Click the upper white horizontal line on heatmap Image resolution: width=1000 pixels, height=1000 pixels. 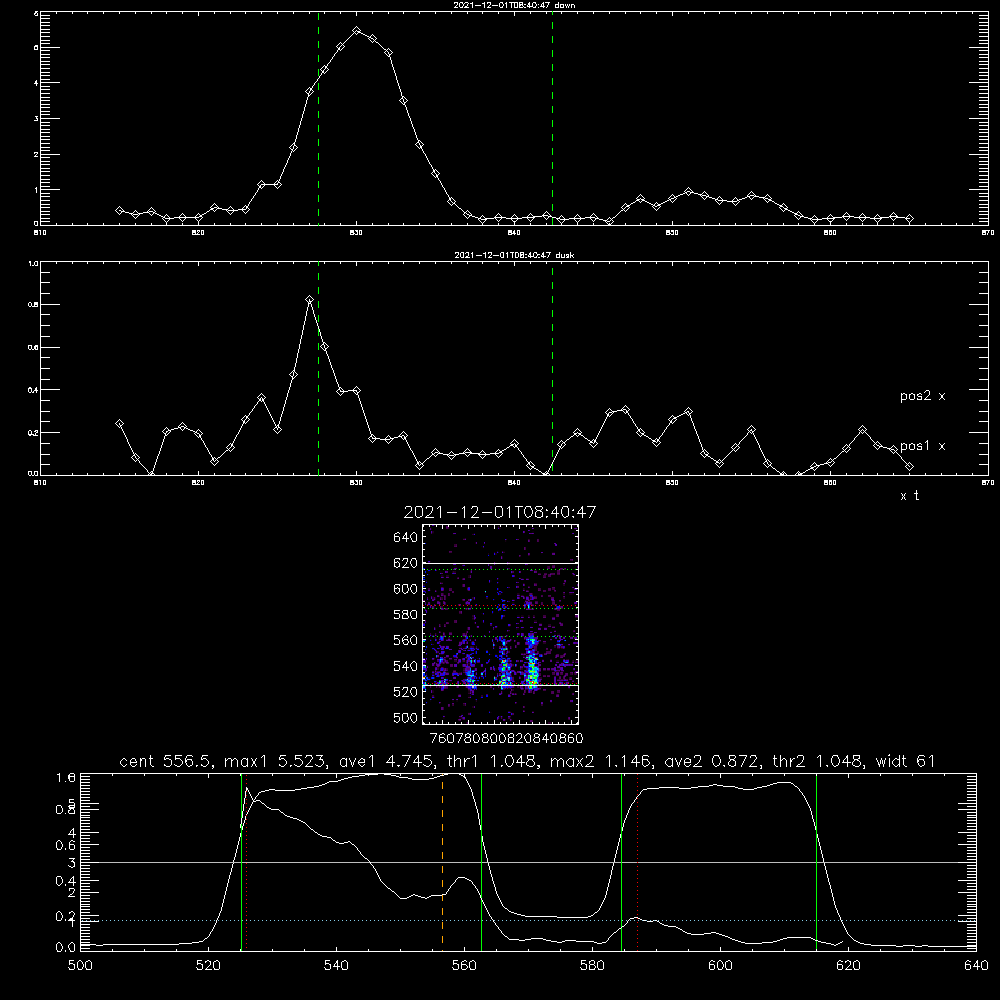tap(501, 564)
